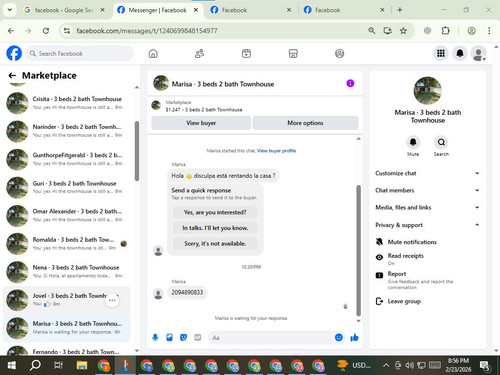Click the chat messages scrollbar
The image size is (500, 375).
359,250
